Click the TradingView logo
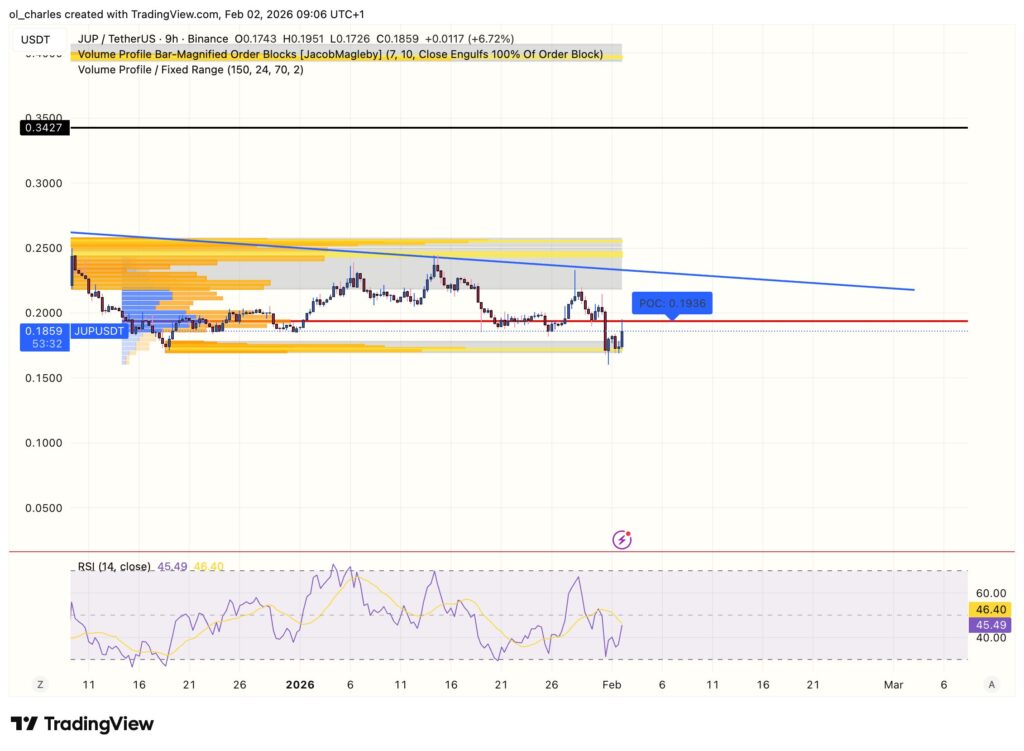 82,723
